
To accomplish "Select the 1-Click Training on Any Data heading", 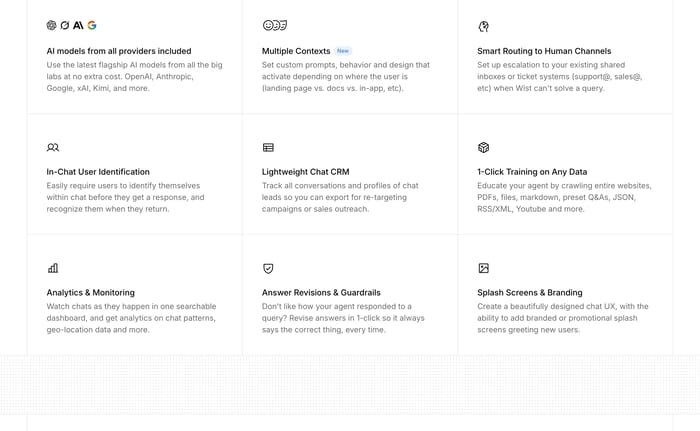I will pos(532,172).
